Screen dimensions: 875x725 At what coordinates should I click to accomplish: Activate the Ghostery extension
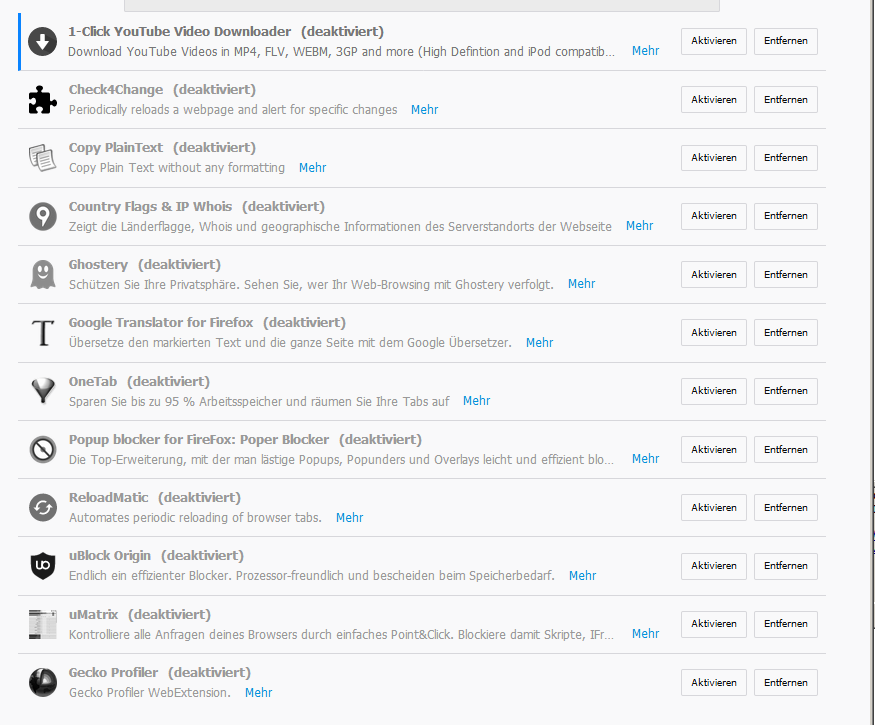click(x=713, y=274)
